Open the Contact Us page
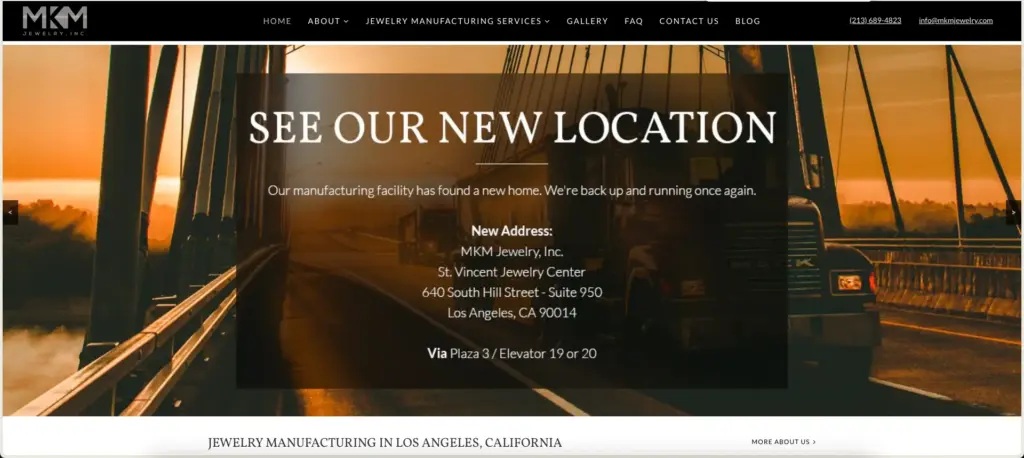Screen dimensions: 1024x458 pyautogui.click(x=689, y=21)
